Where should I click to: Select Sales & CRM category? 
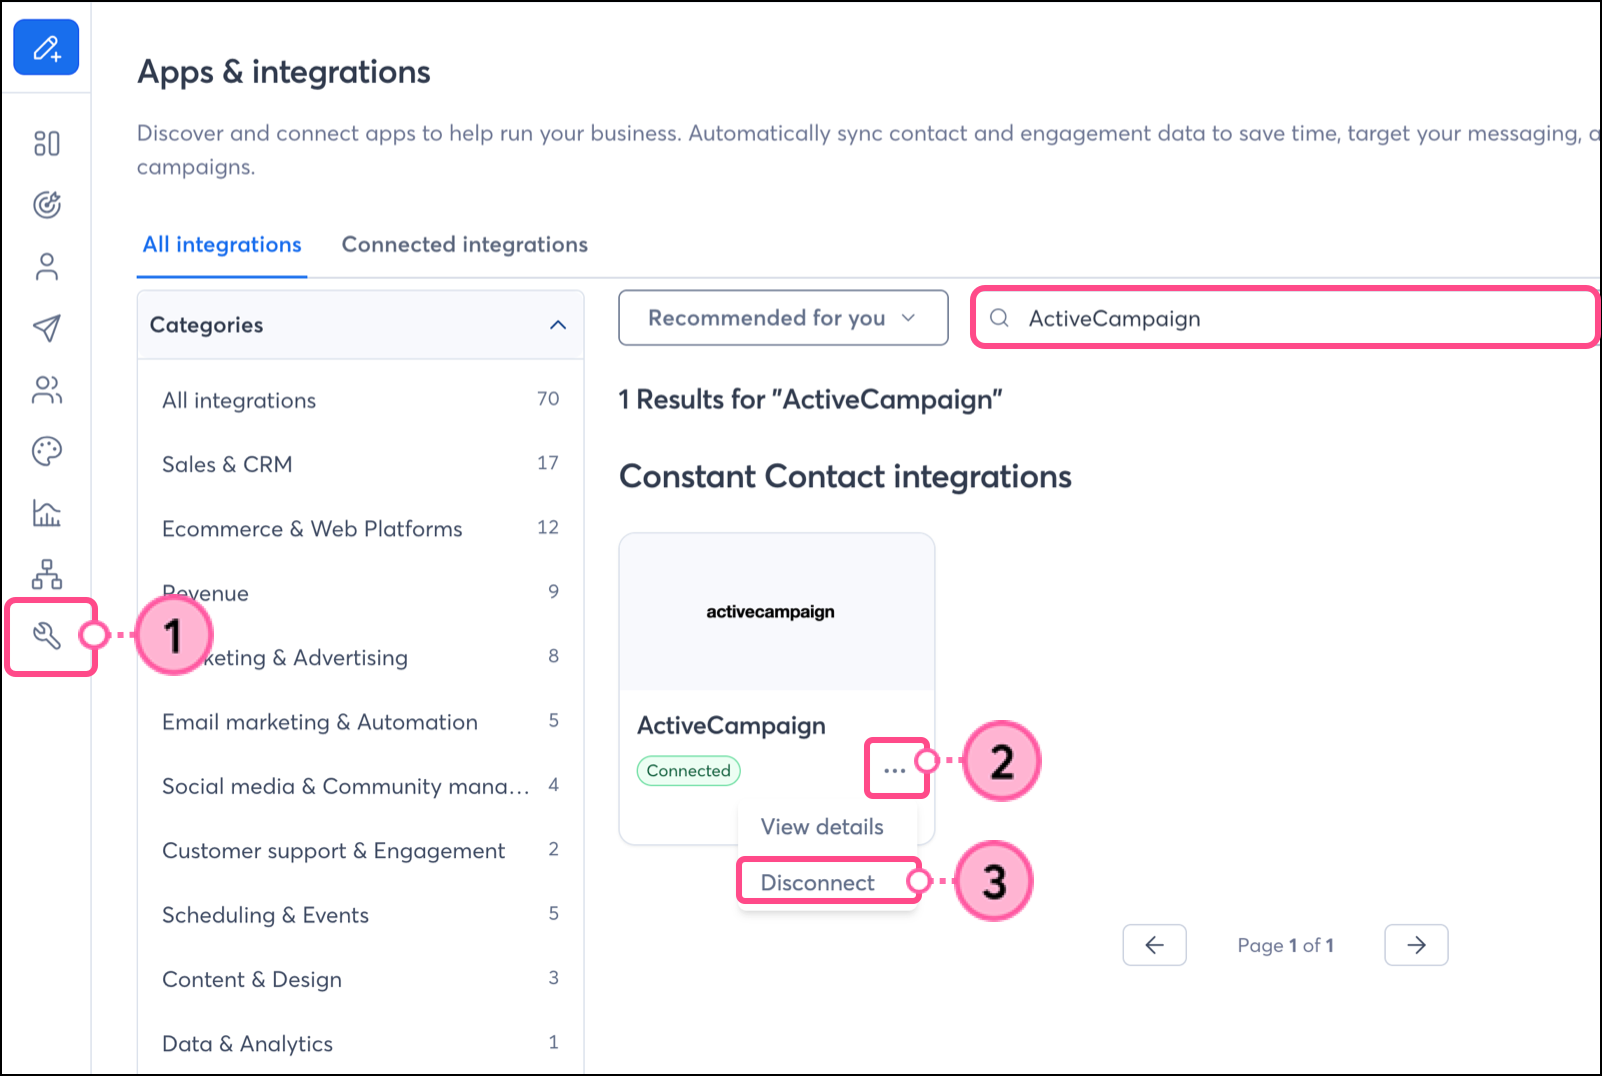click(360, 464)
